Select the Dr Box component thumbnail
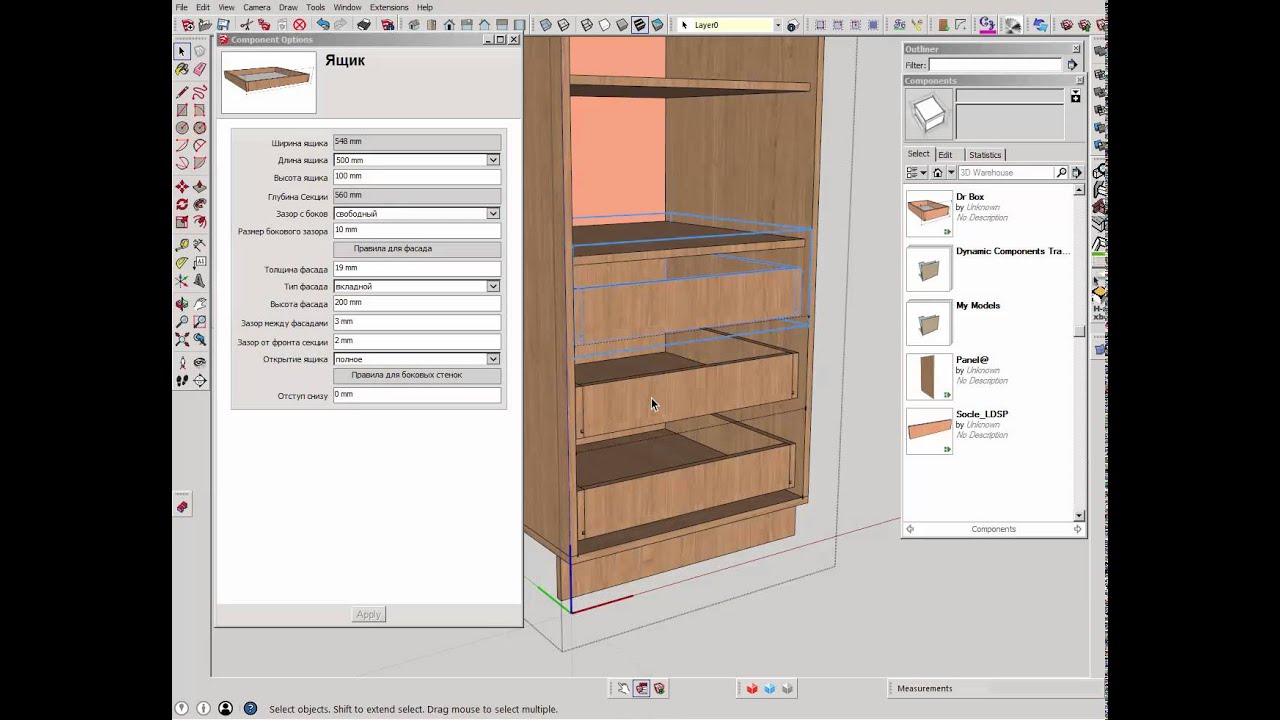The width and height of the screenshot is (1280, 720). [x=929, y=214]
